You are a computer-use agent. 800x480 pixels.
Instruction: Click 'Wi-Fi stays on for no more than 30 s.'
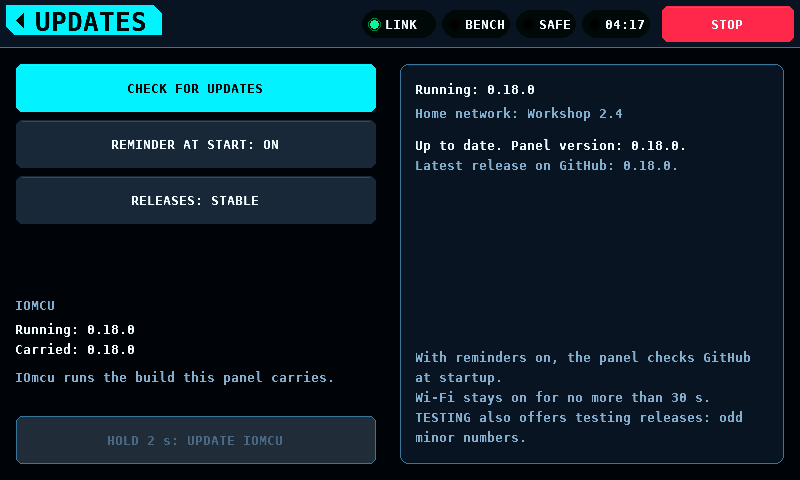pos(562,397)
